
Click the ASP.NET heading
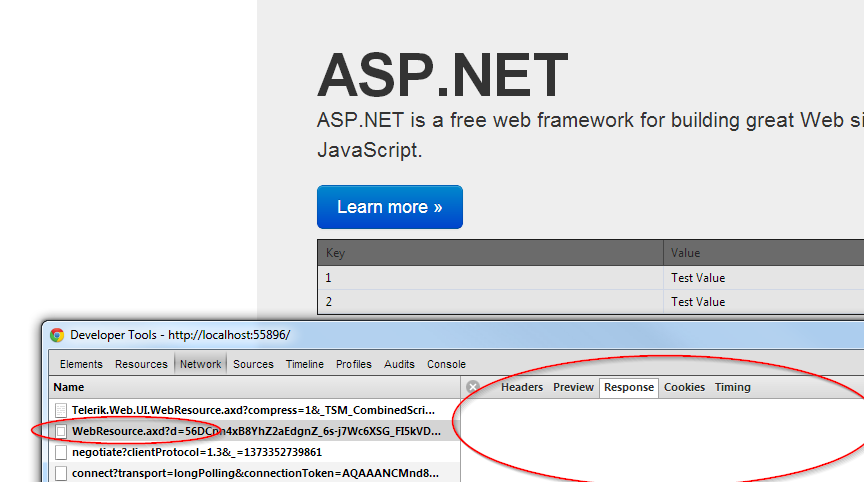(442, 75)
